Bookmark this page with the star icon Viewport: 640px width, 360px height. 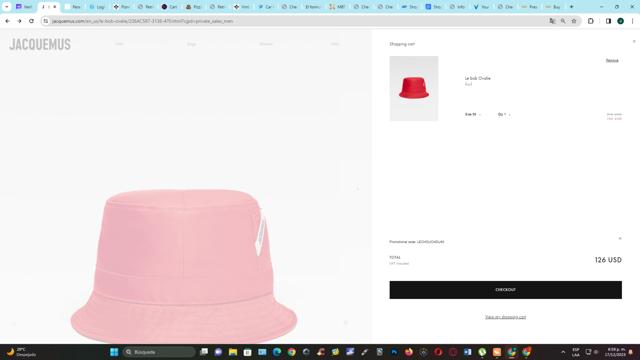pos(574,21)
